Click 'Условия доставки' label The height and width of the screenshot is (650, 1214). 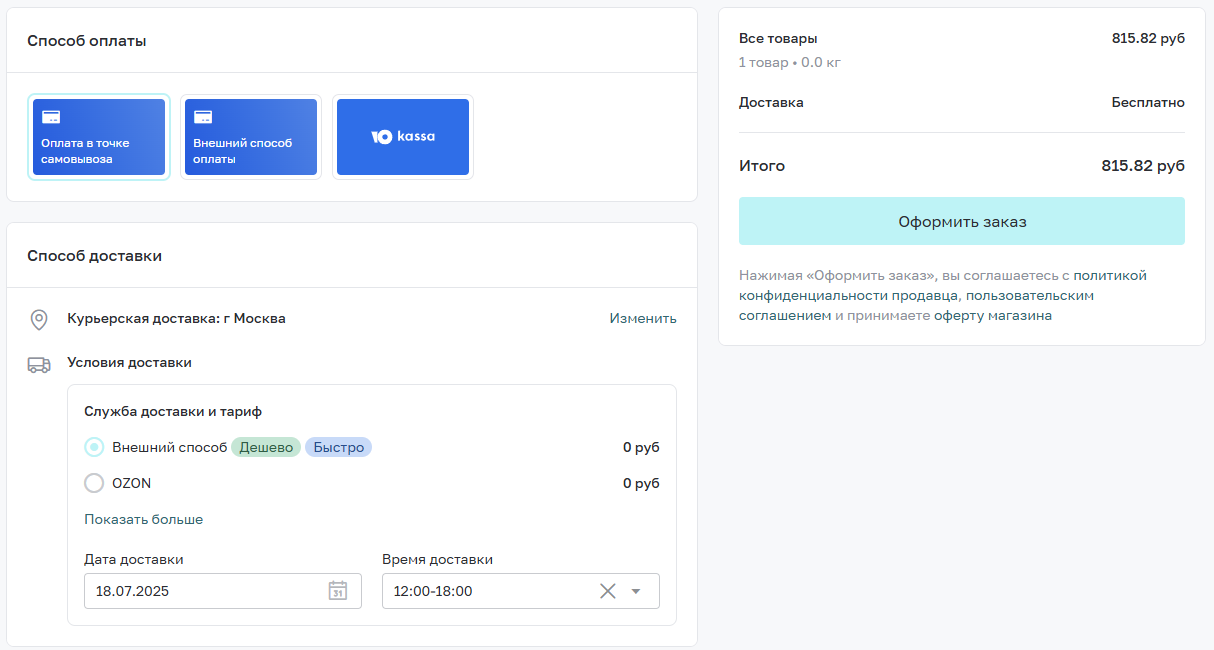click(129, 362)
